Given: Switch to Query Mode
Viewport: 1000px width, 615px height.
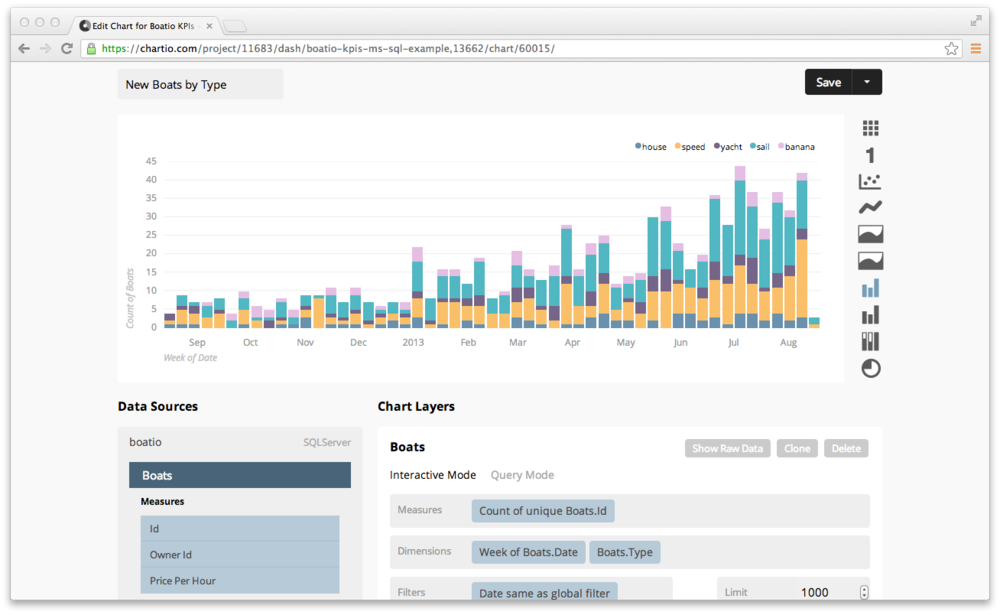Looking at the screenshot, I should coord(521,475).
